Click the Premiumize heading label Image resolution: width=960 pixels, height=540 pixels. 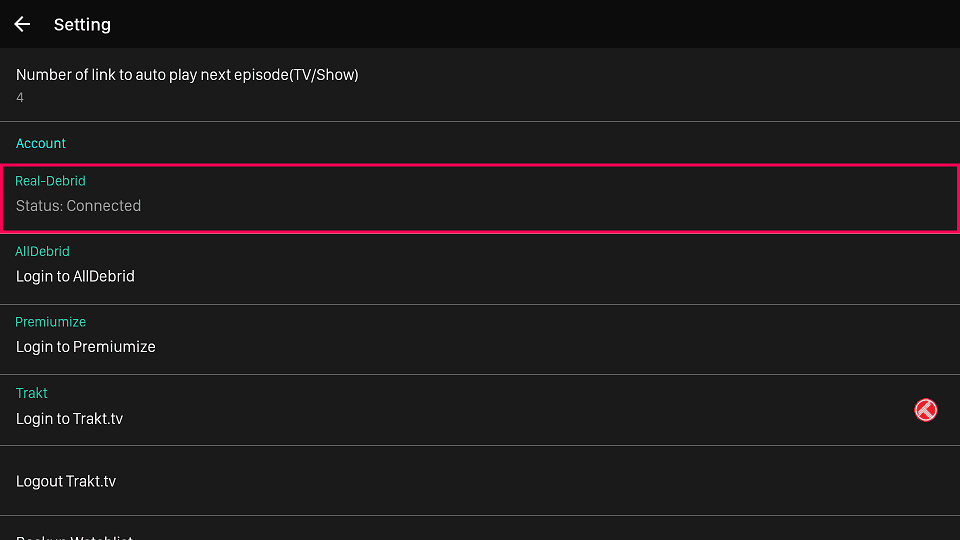[50, 322]
